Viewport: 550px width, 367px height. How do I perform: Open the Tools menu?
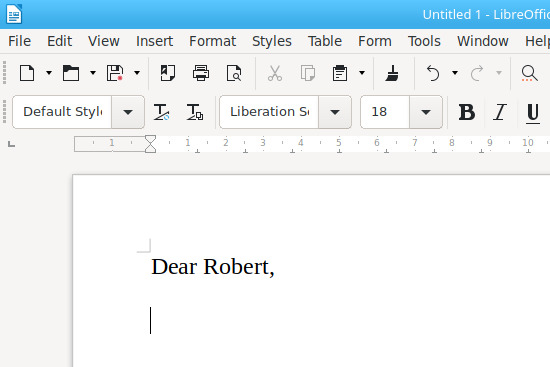pyautogui.click(x=424, y=41)
